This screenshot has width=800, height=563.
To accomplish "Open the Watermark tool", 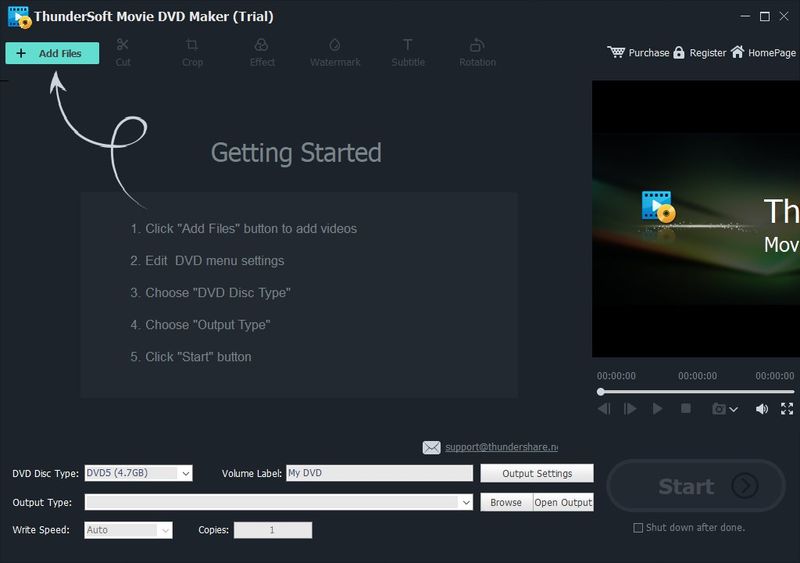I will (x=335, y=53).
